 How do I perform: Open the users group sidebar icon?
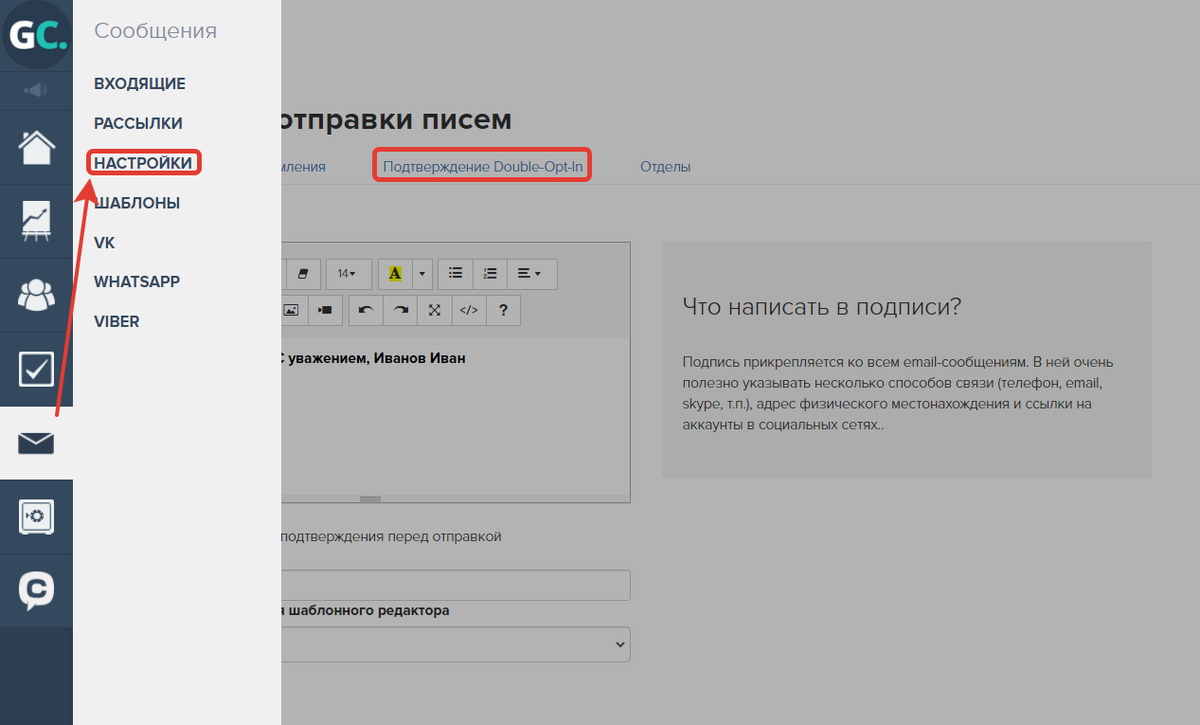coord(36,295)
